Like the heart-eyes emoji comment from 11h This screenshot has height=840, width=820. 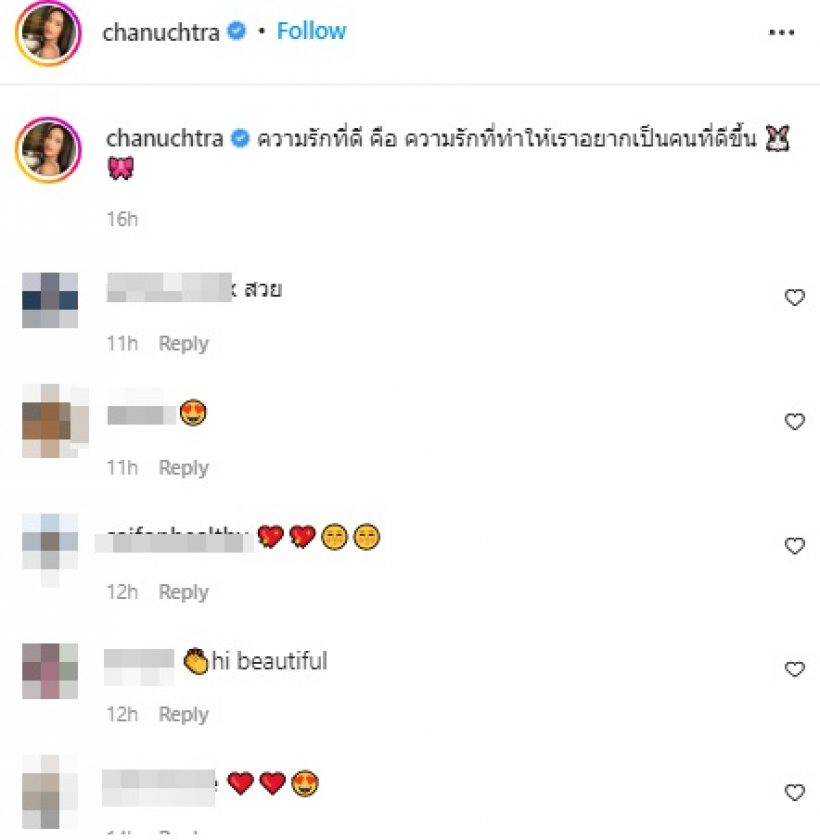point(794,421)
